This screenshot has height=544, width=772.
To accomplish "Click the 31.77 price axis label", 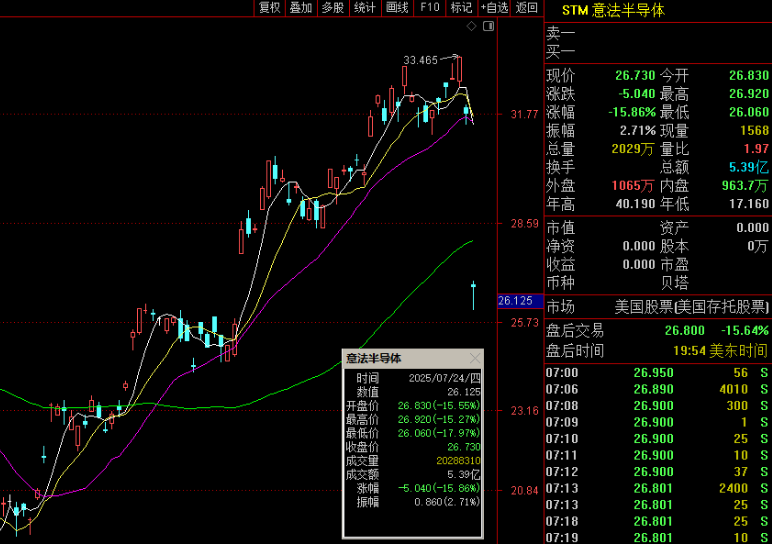I will click(x=524, y=115).
